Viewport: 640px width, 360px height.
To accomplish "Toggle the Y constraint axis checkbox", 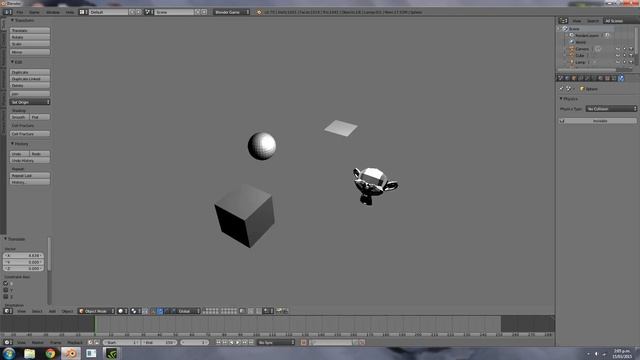I will [6, 290].
